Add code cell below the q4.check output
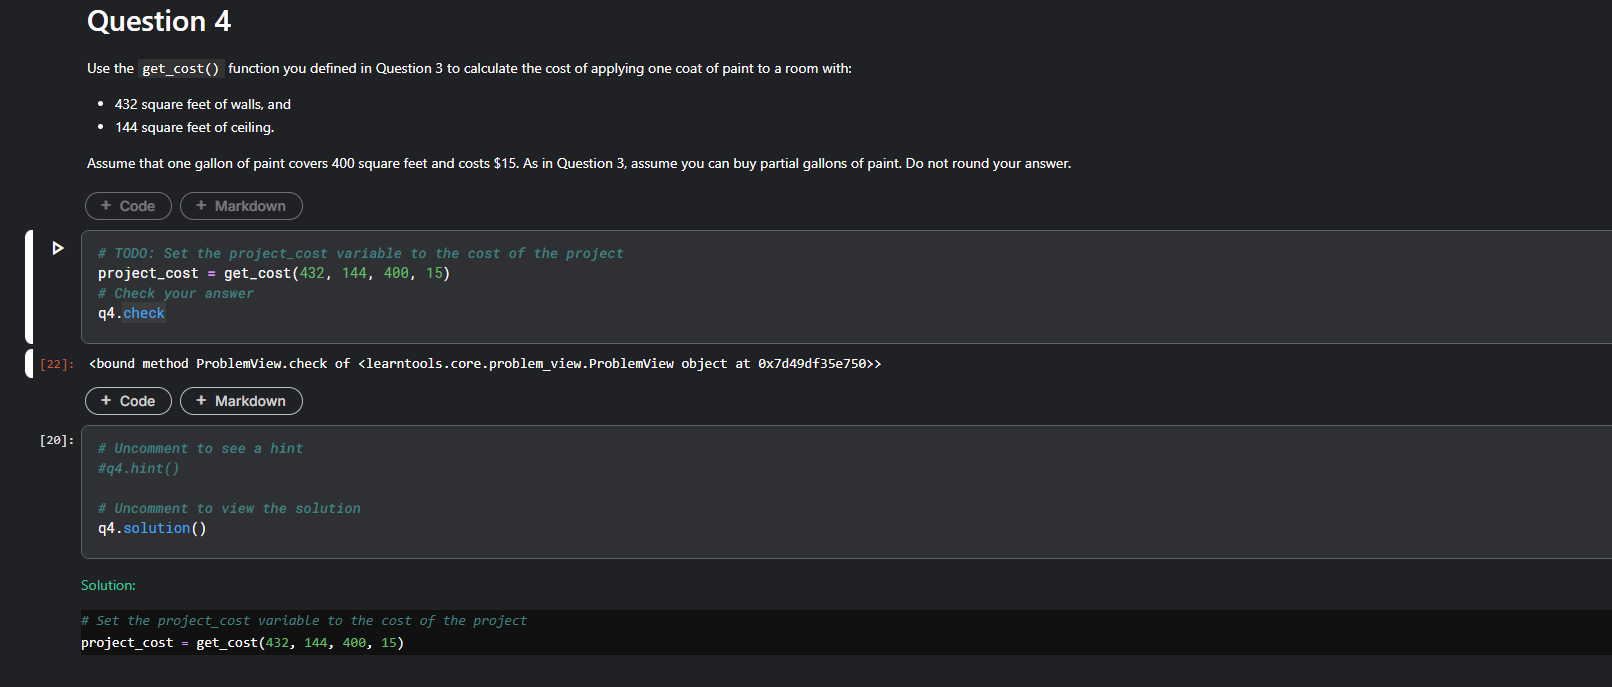 pos(128,401)
